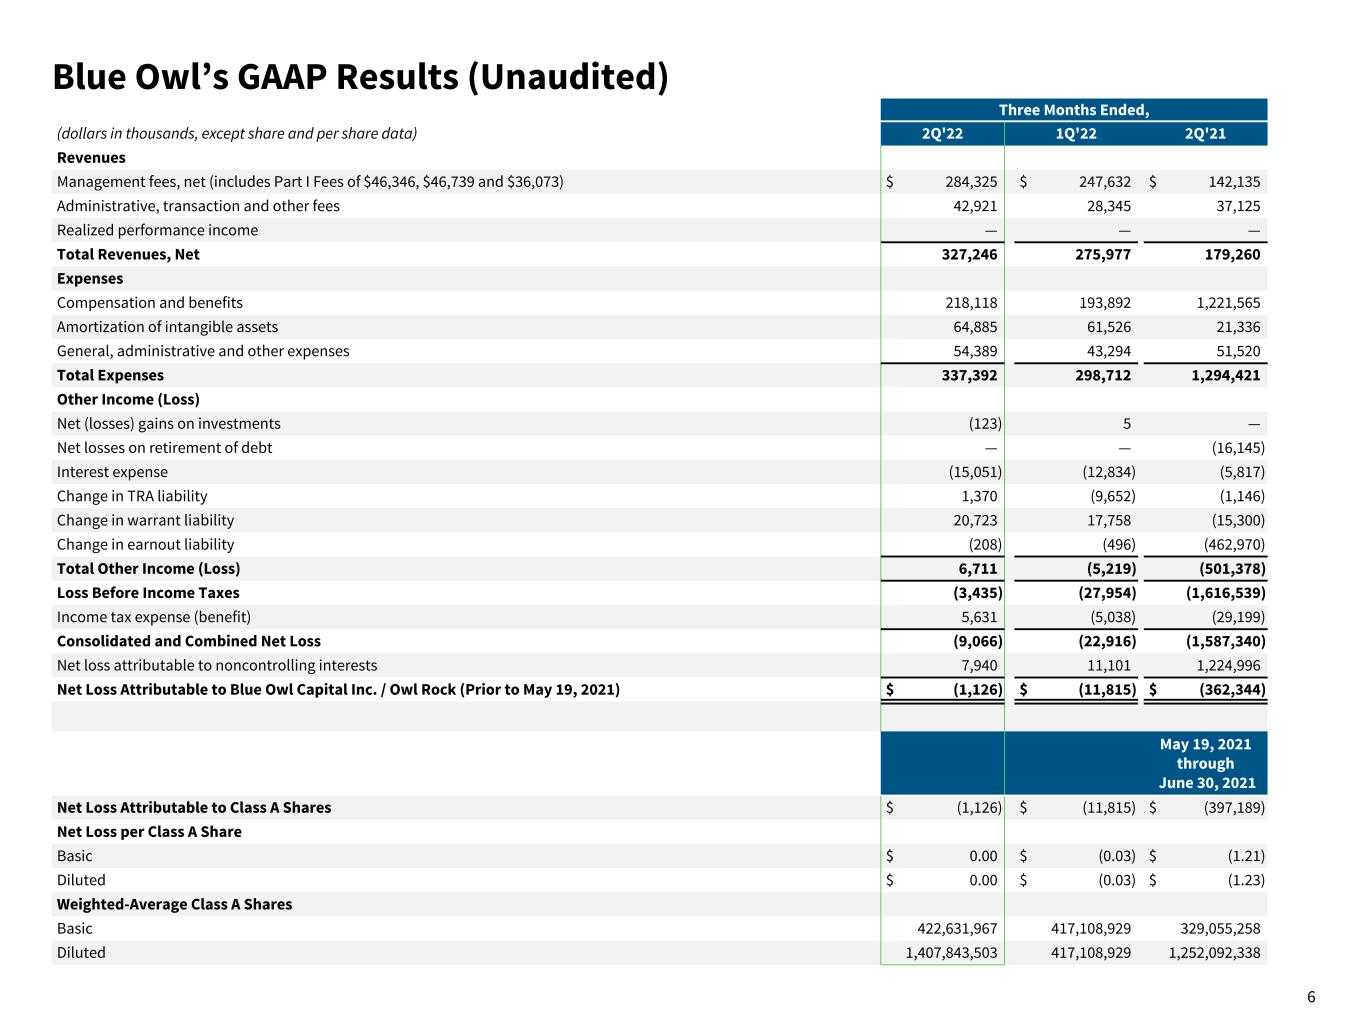Click the 2Q'22 column header

tap(942, 134)
